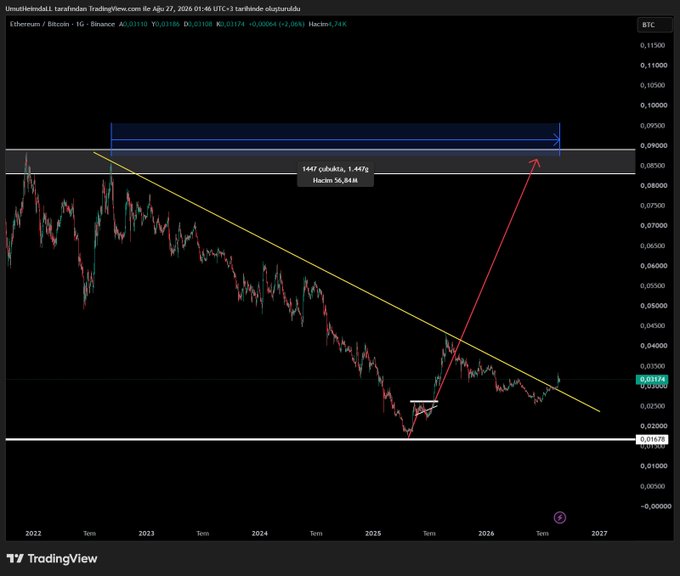Click the 2023 label on time axis
The image size is (680, 576).
(147, 533)
